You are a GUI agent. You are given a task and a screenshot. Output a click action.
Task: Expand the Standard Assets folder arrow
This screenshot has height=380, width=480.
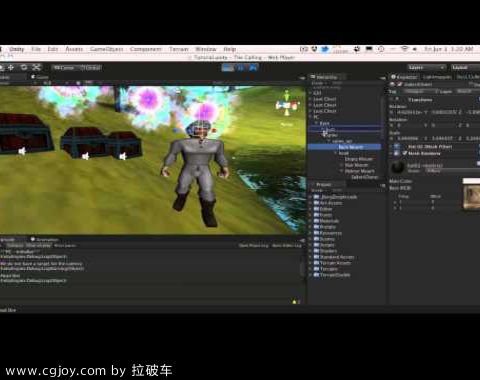tap(310, 257)
